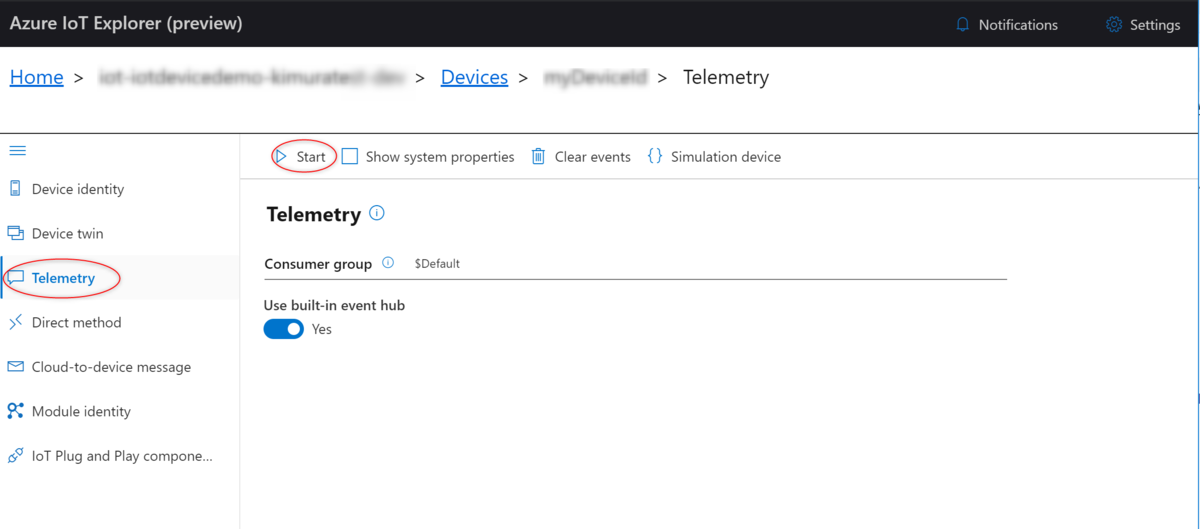Viewport: 1200px width, 529px height.
Task: Click the Devices breadcrumb link
Action: 474,77
